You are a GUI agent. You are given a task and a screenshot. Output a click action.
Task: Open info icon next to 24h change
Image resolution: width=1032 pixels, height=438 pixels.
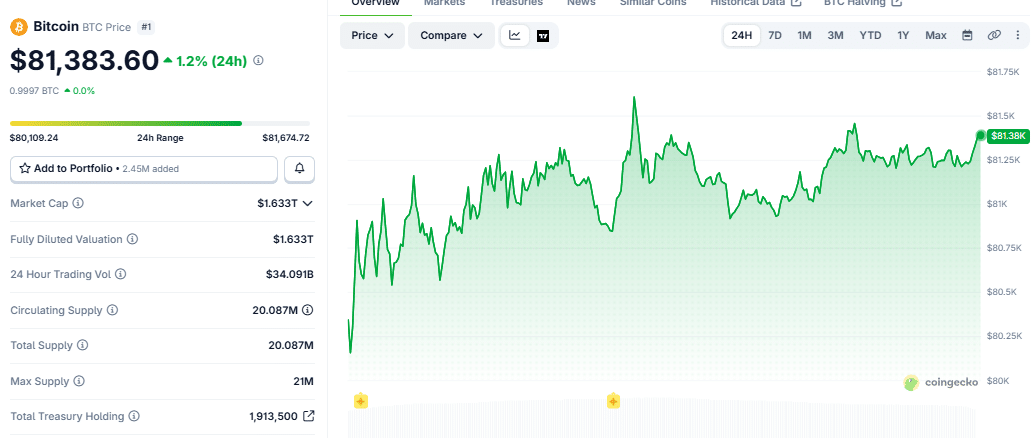(259, 61)
